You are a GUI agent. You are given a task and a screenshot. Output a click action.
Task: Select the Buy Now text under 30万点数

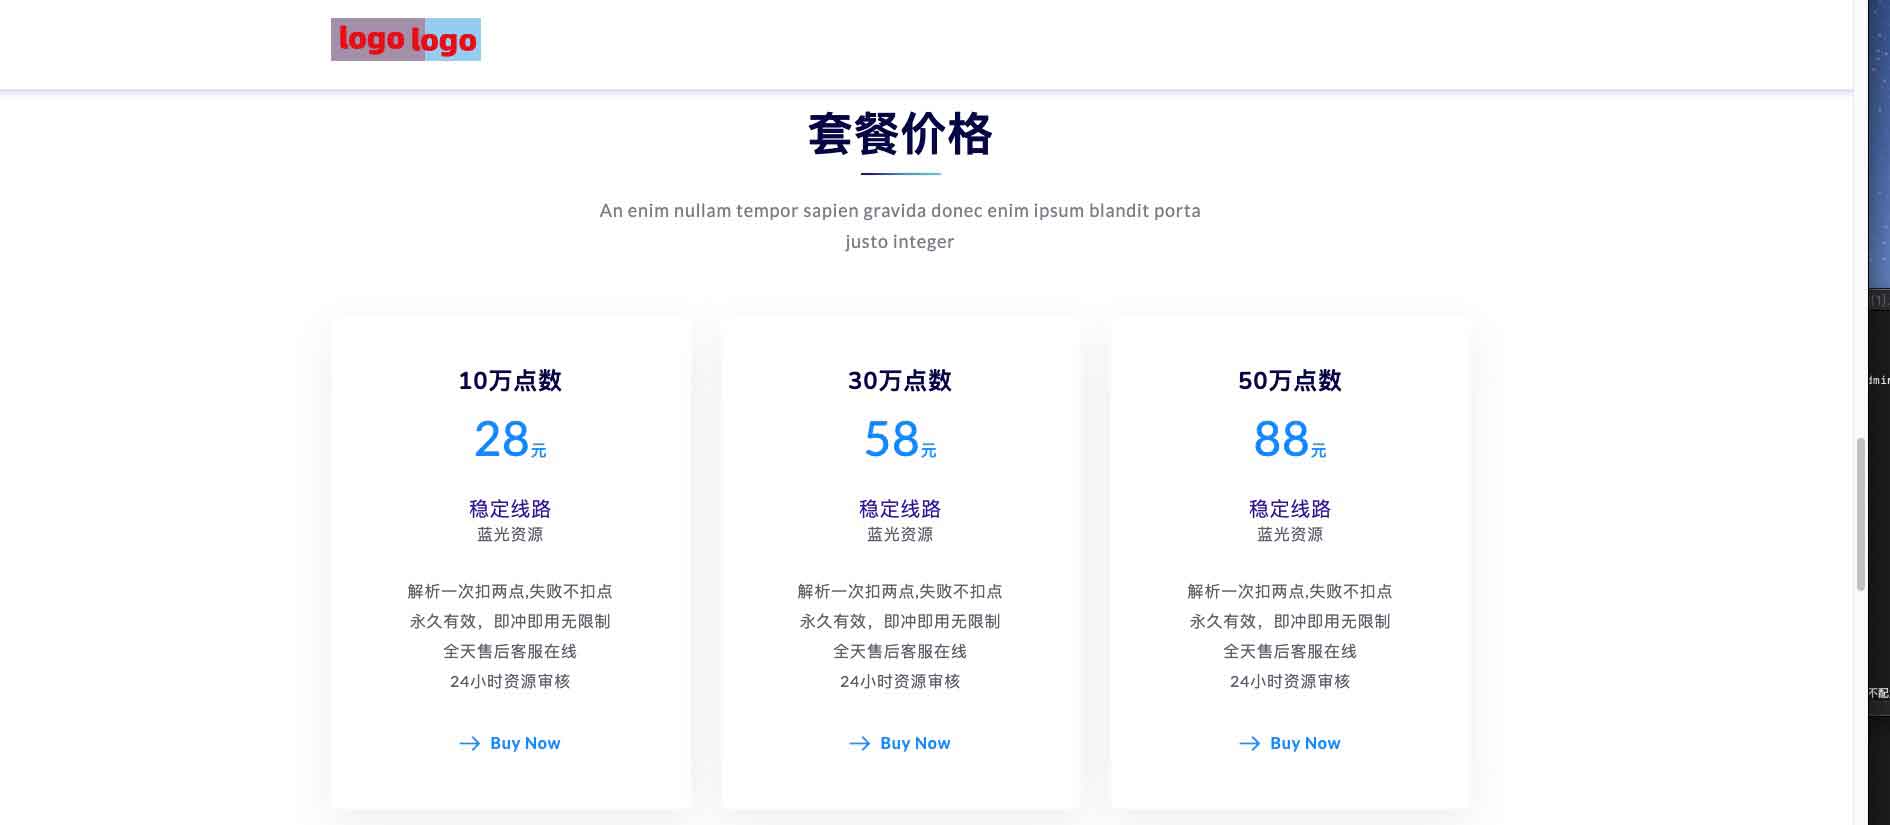915,743
